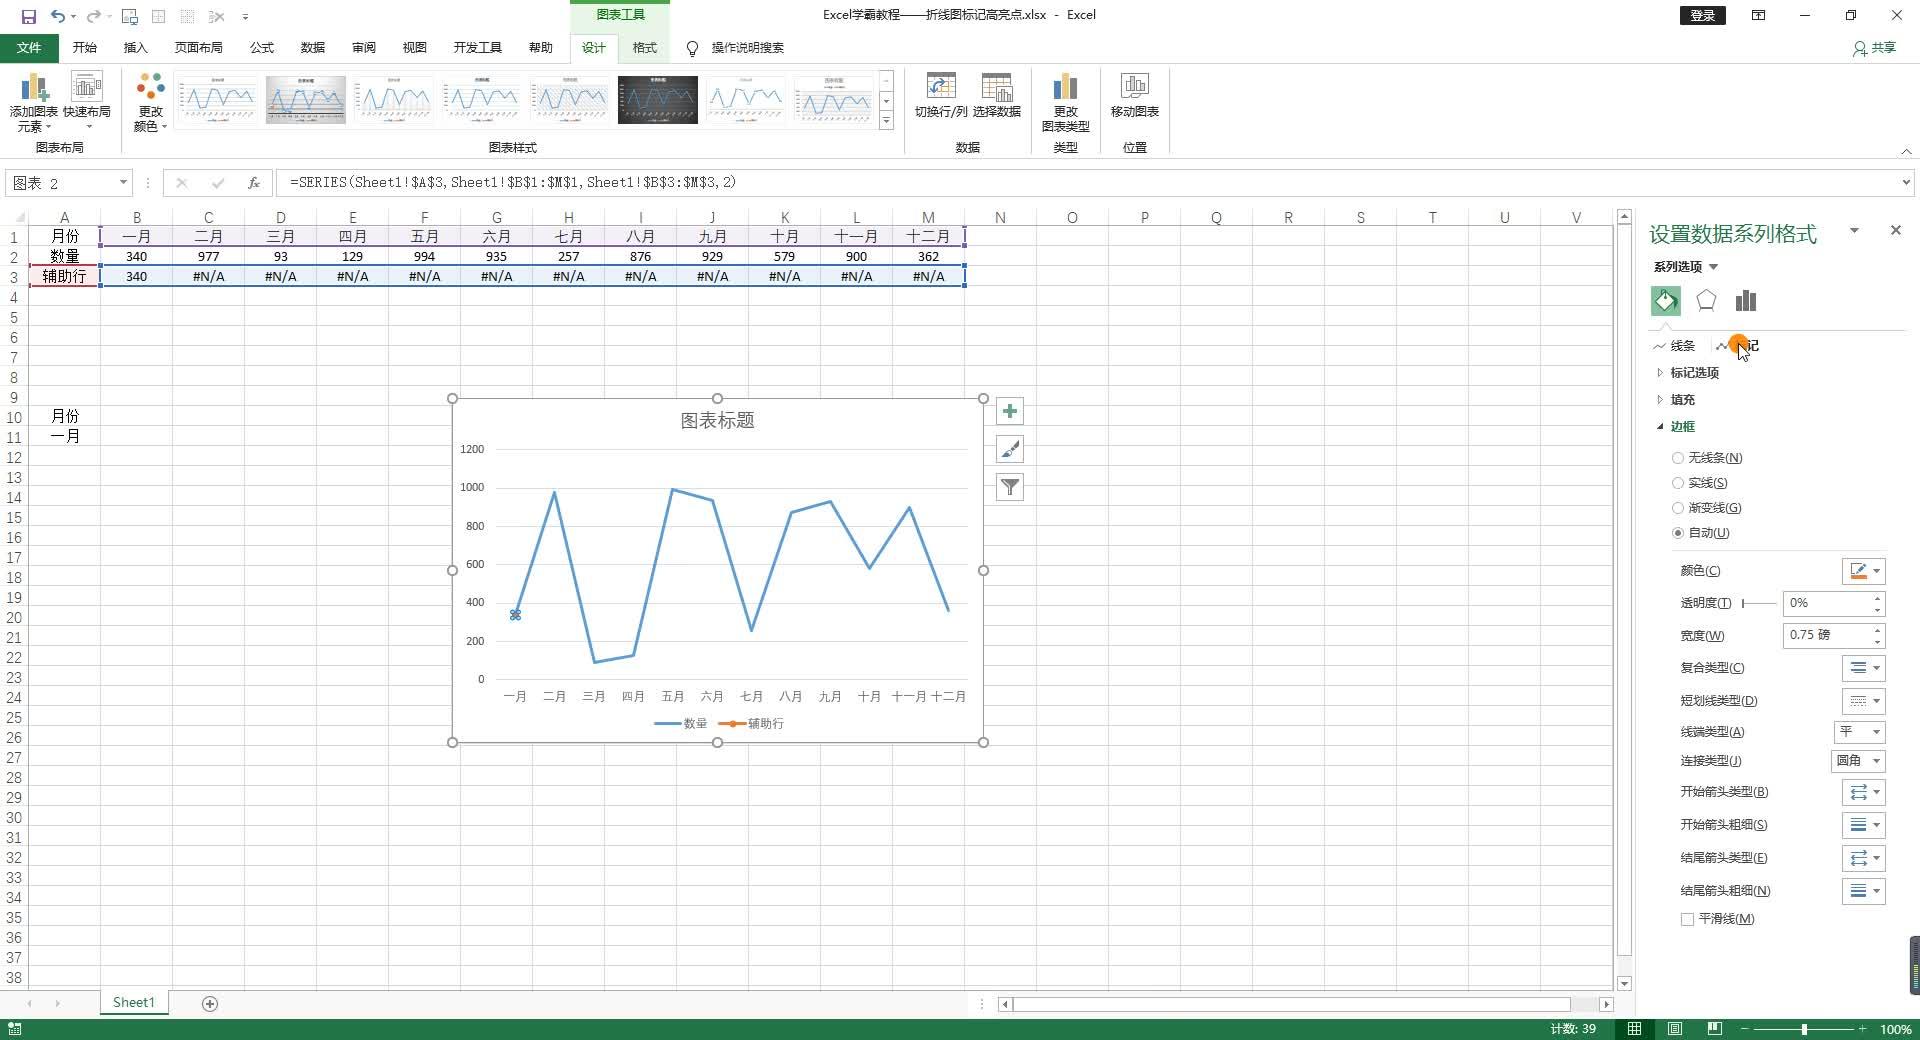1920x1040 pixels.
Task: Click zoom in plus button
Action: [1862, 1029]
